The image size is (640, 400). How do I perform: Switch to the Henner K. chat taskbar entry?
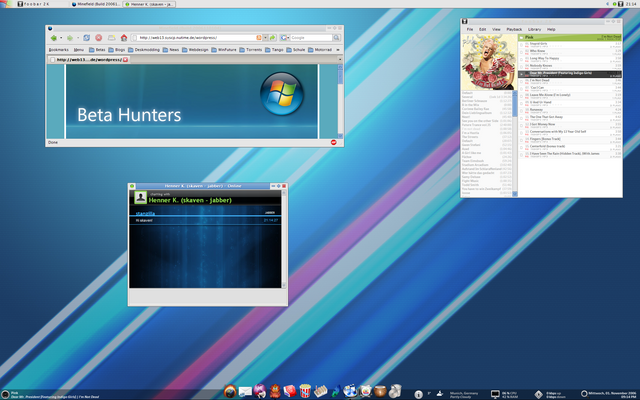coord(149,4)
